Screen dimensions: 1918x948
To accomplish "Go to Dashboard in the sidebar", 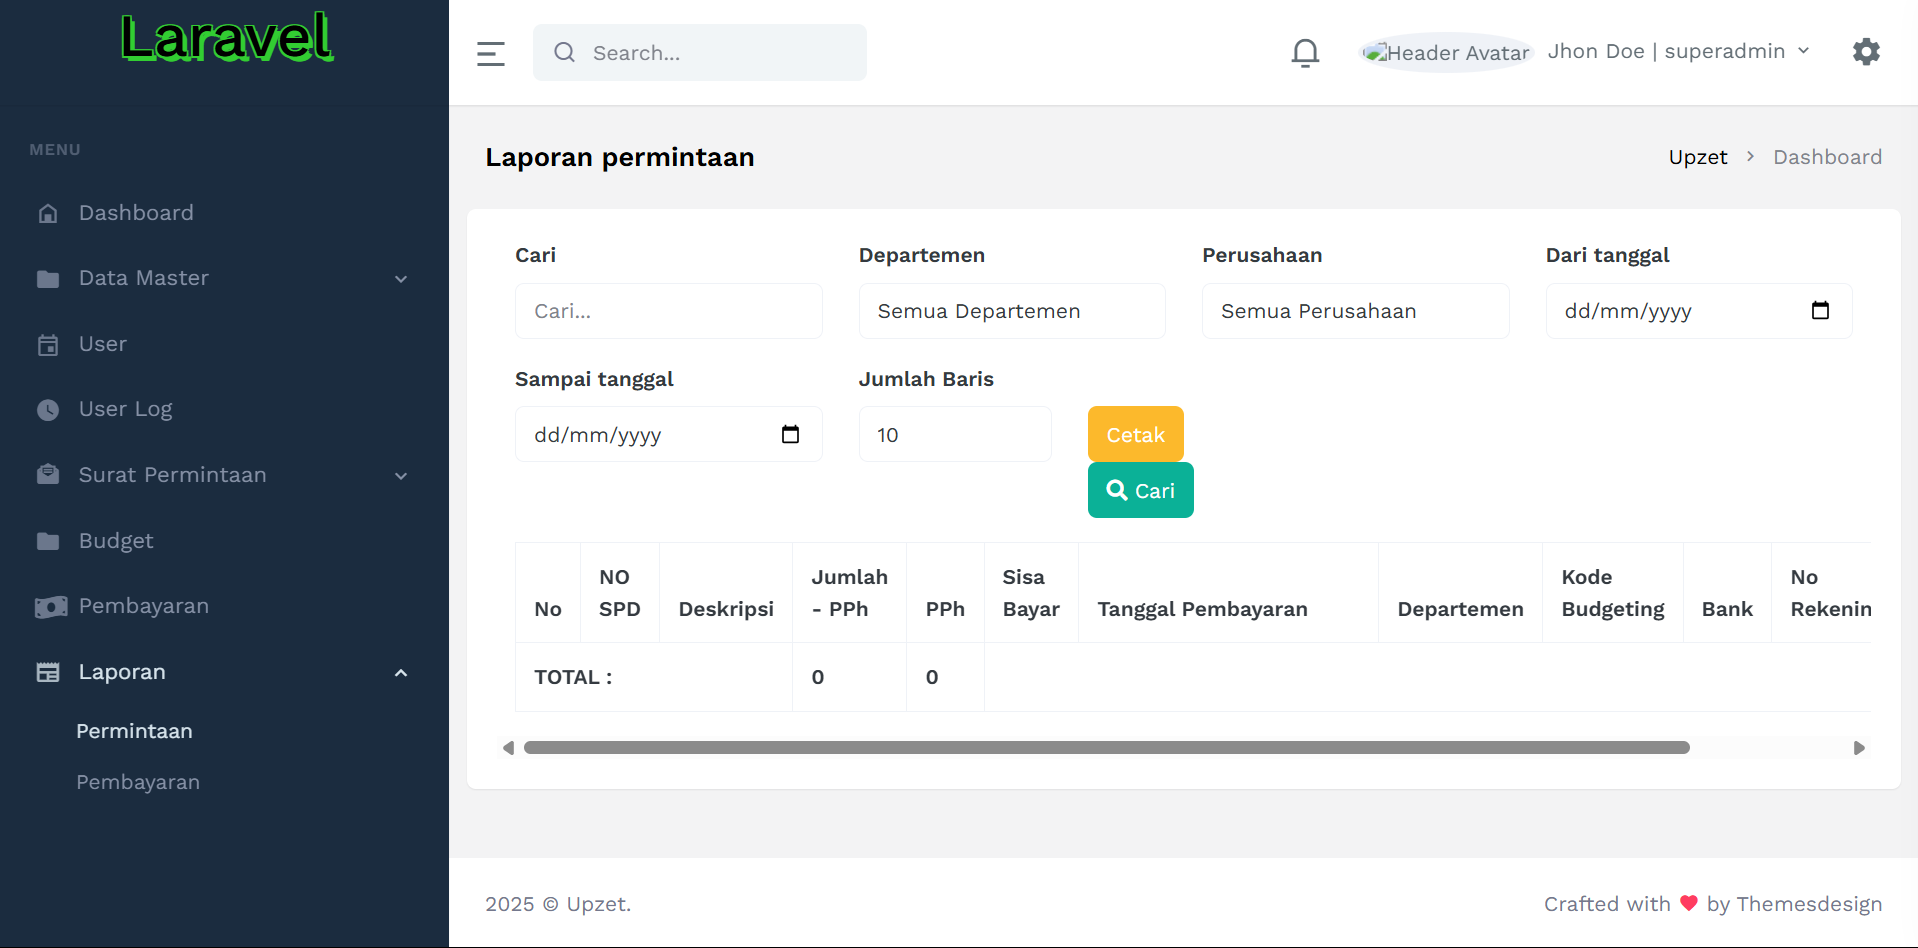I will [x=136, y=213].
